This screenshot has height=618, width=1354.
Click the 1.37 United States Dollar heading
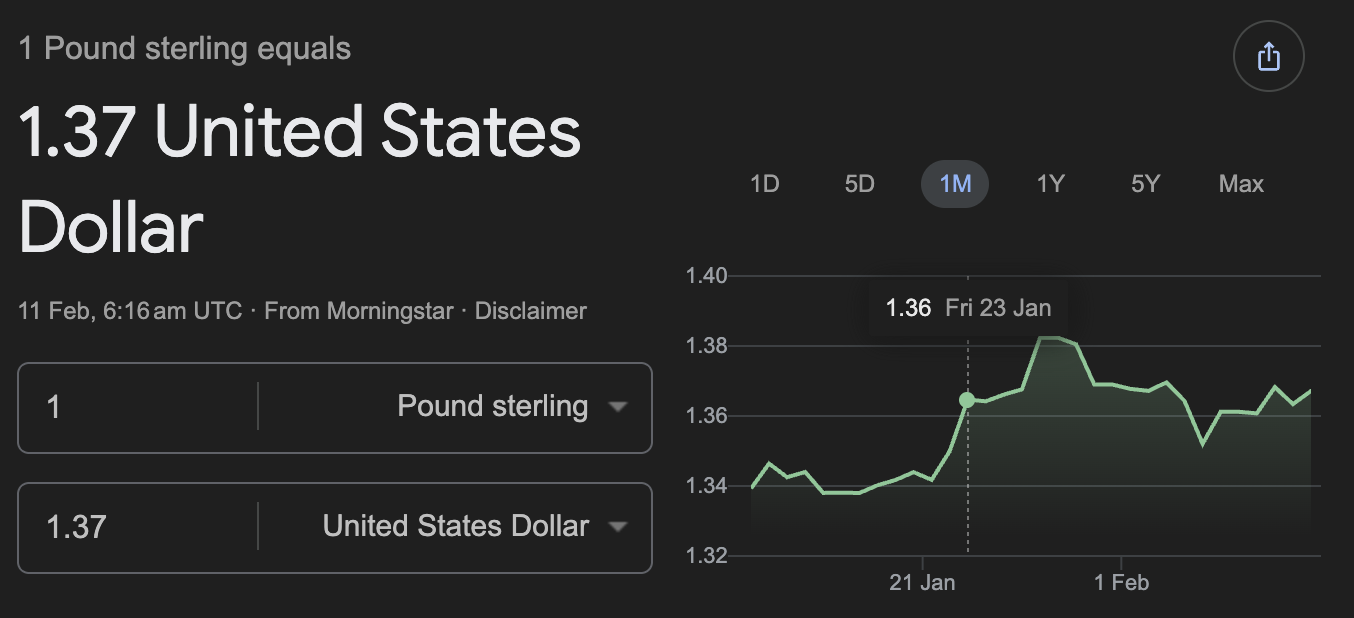(x=300, y=180)
